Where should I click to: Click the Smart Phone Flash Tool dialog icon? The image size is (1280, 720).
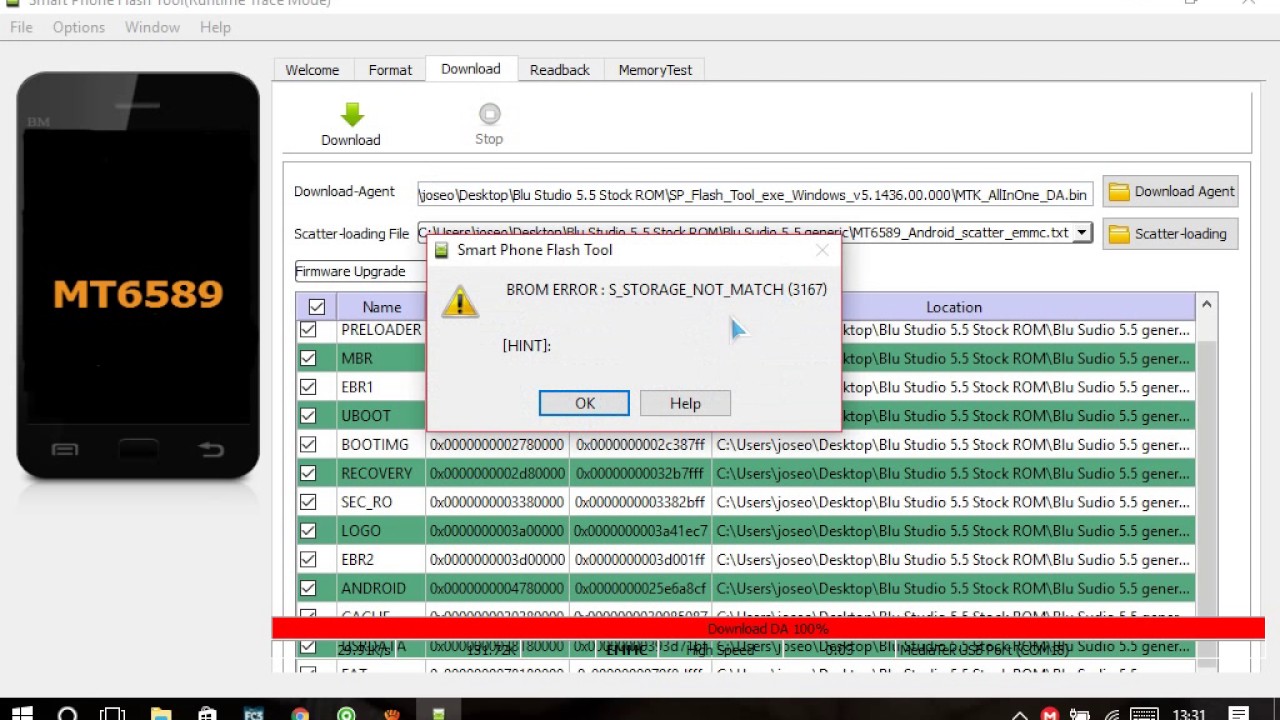[441, 250]
